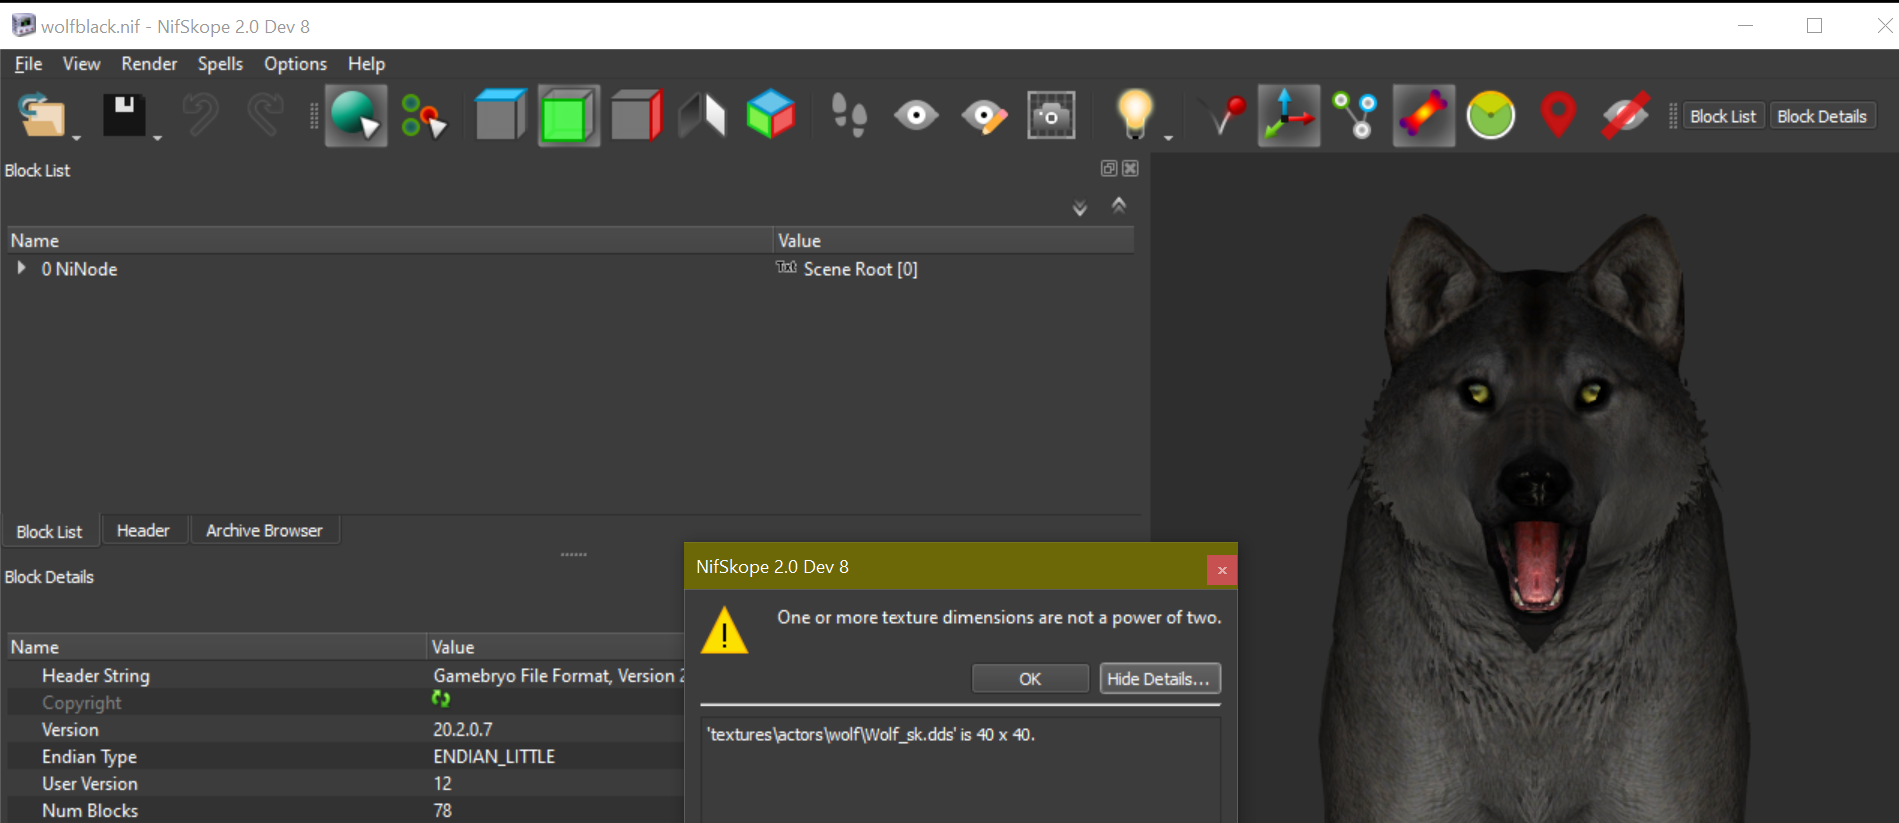
Task: Select the green sphere object picker tool
Action: (355, 116)
